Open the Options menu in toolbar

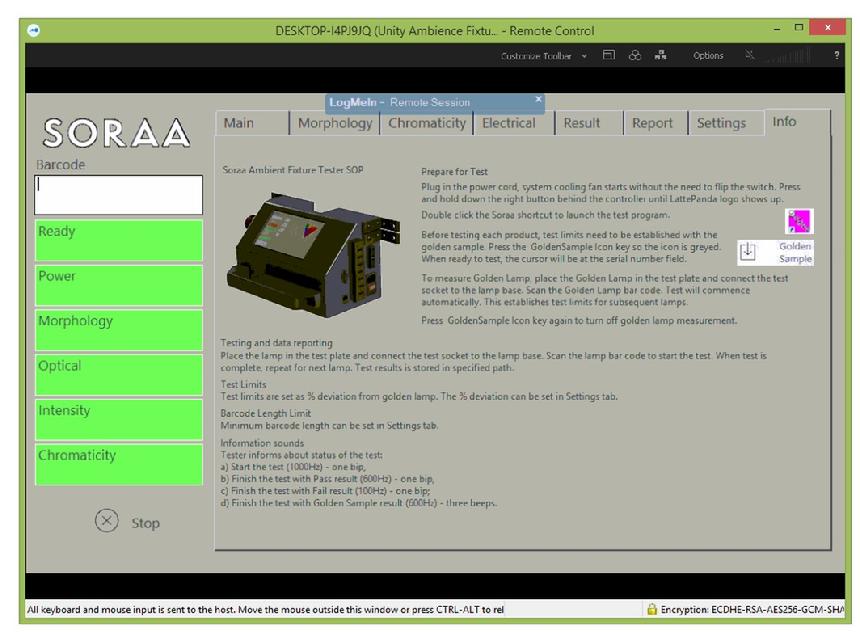pyautogui.click(x=708, y=55)
